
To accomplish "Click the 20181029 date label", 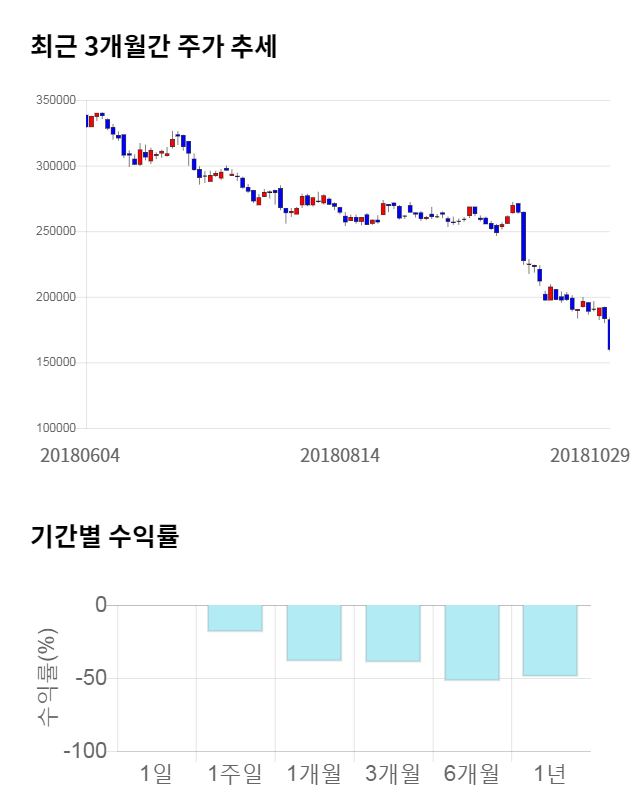I will pos(590,455).
